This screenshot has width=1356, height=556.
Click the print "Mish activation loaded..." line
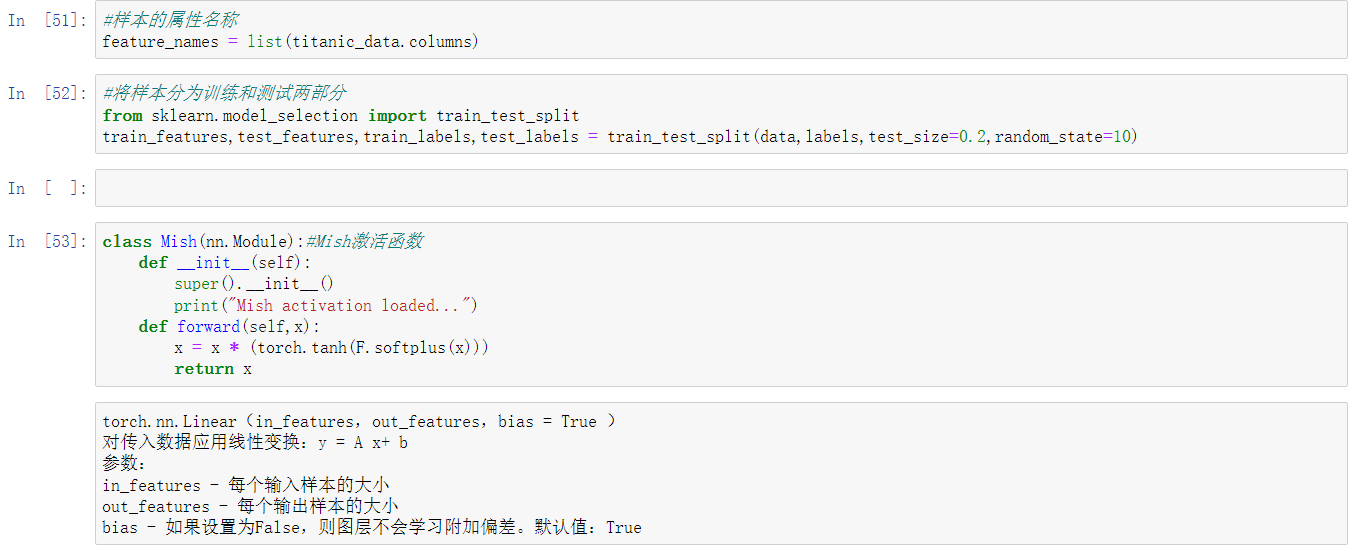[326, 305]
